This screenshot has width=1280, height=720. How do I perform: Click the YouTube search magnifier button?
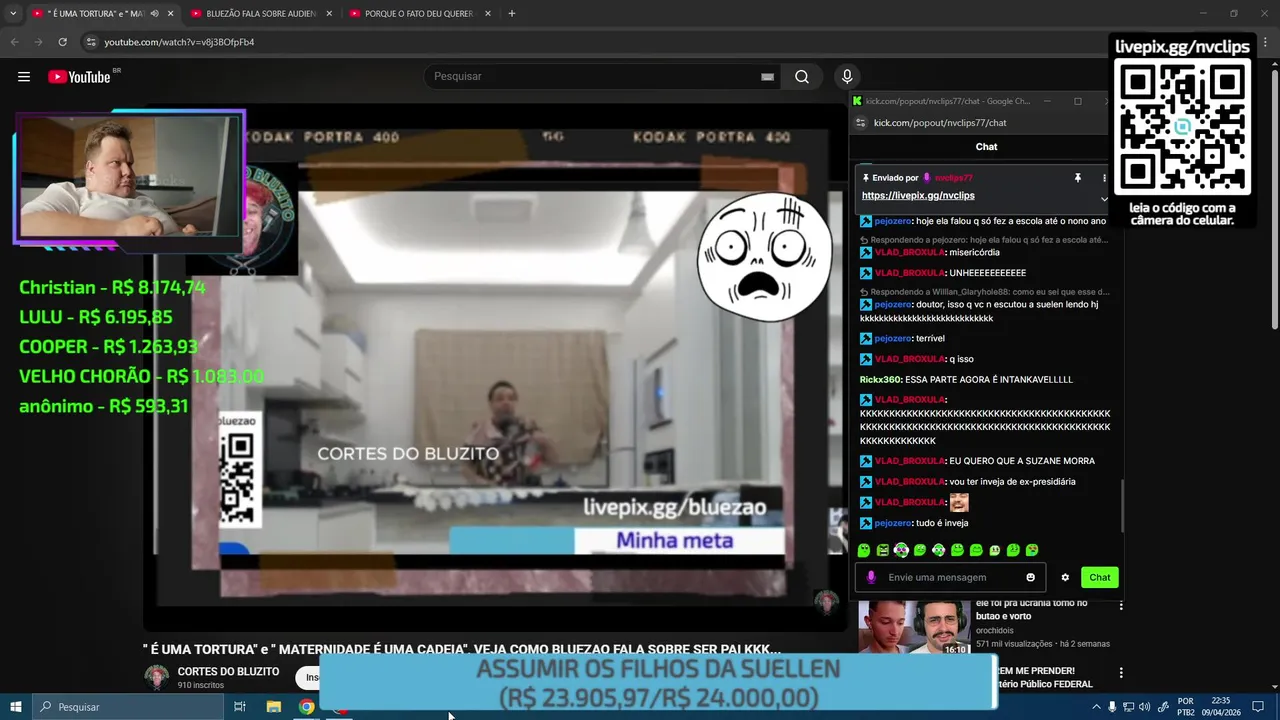click(802, 77)
